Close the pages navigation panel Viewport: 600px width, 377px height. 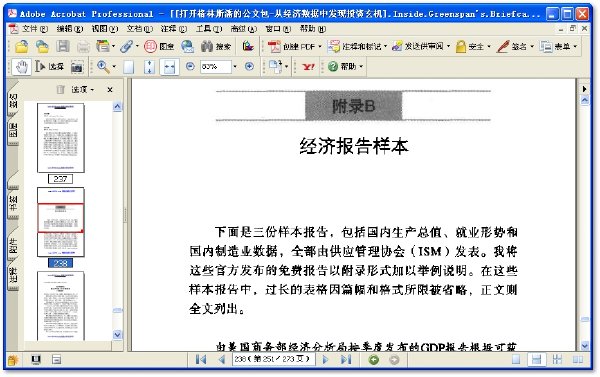[x=110, y=90]
